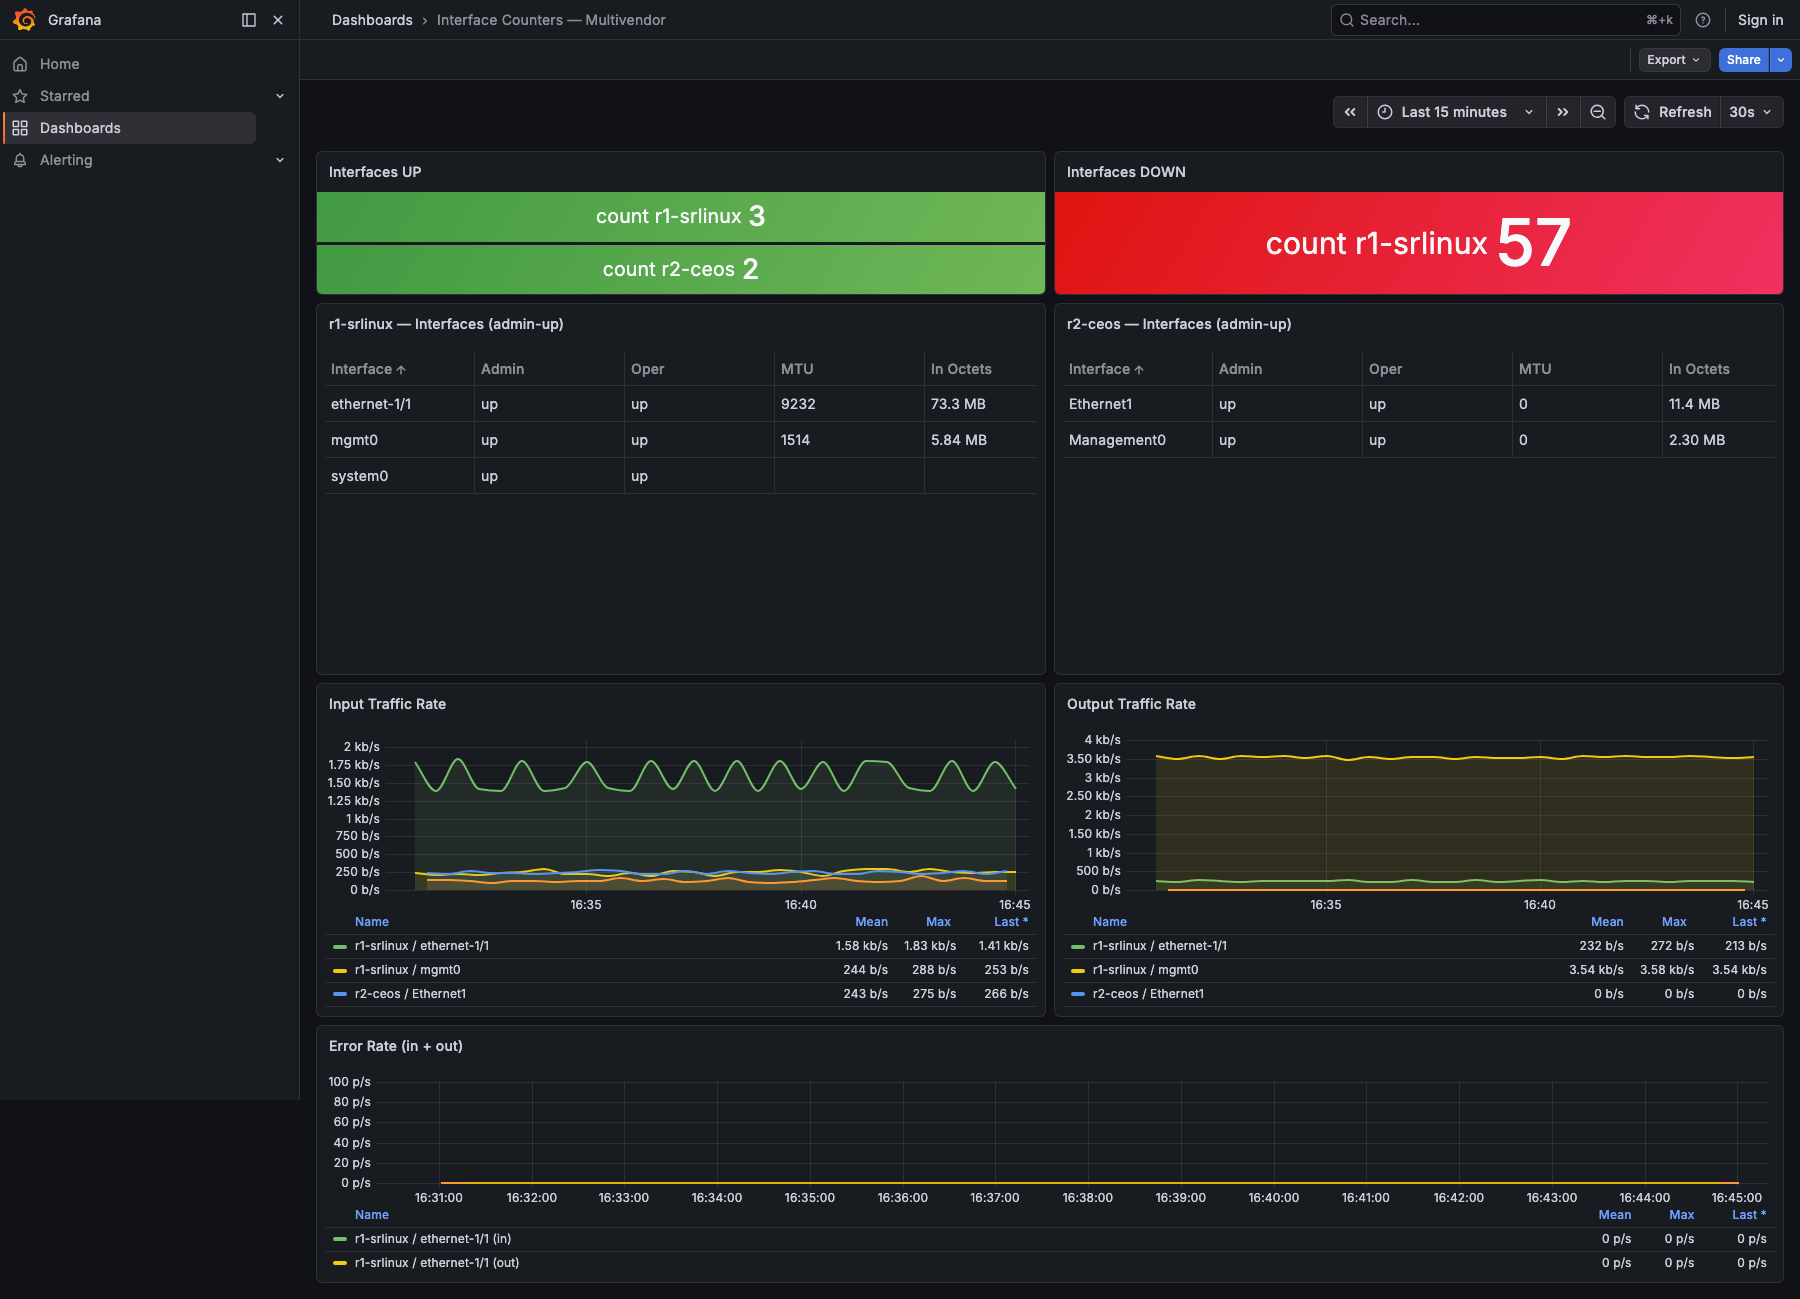Open the Last 15 minutes time picker
This screenshot has height=1299, width=1800.
coord(1456,112)
